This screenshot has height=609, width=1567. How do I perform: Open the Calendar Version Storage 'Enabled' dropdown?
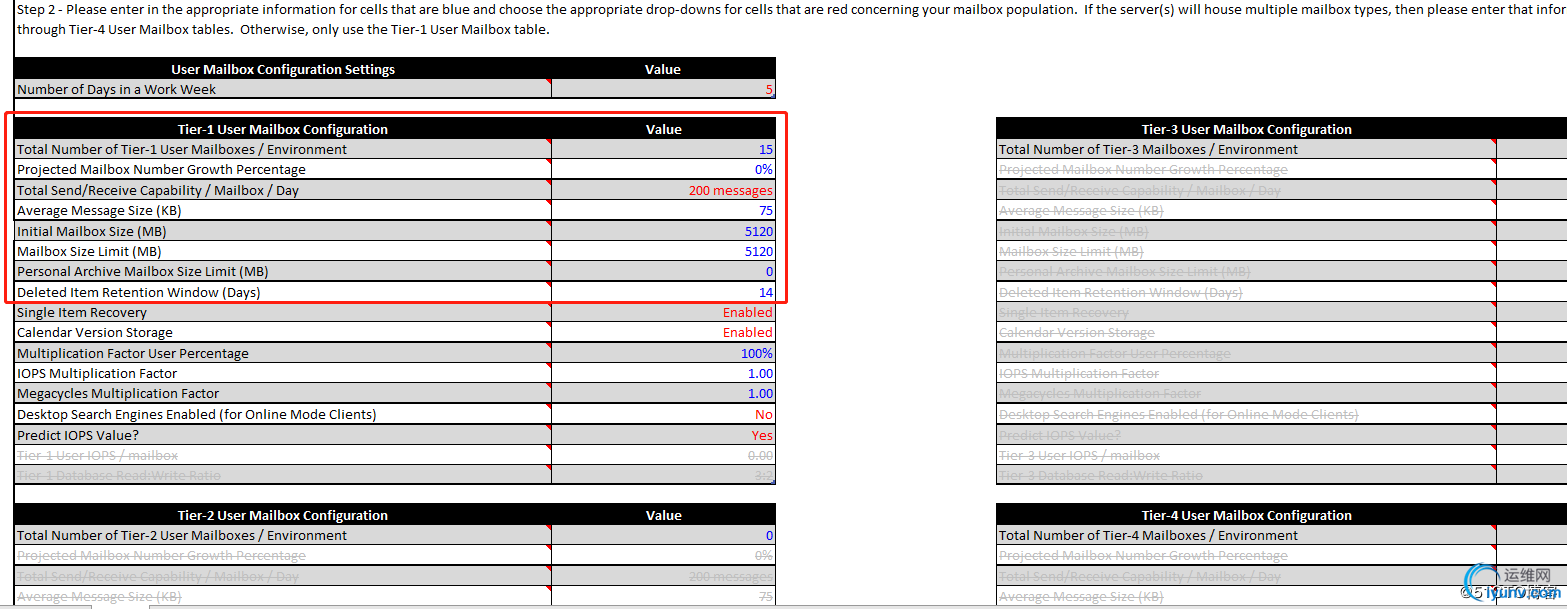tap(663, 333)
